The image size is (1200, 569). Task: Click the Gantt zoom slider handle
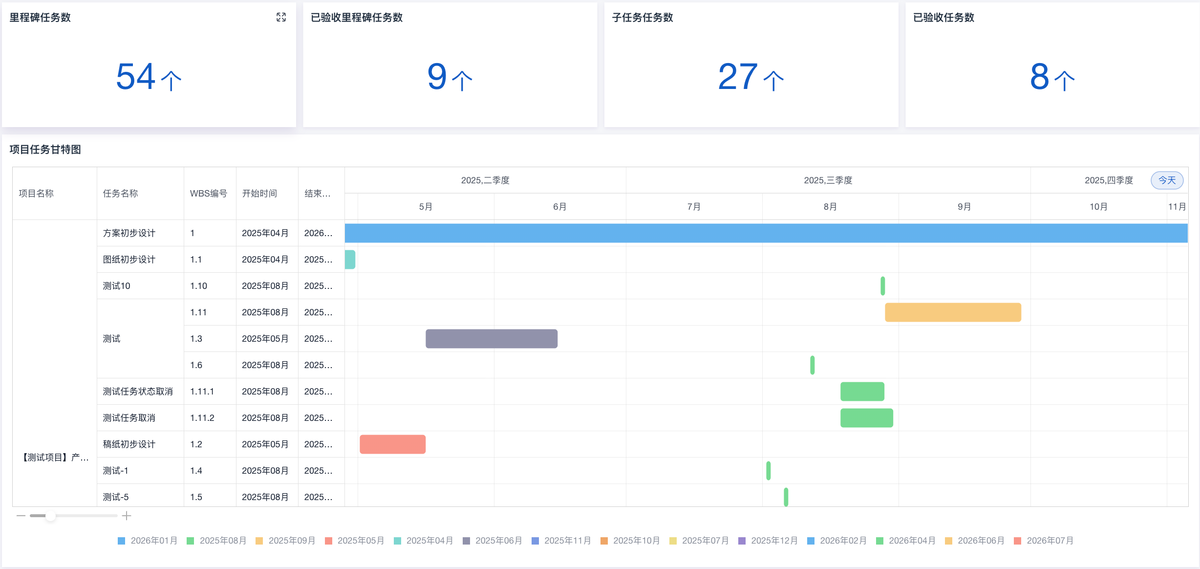tap(50, 516)
